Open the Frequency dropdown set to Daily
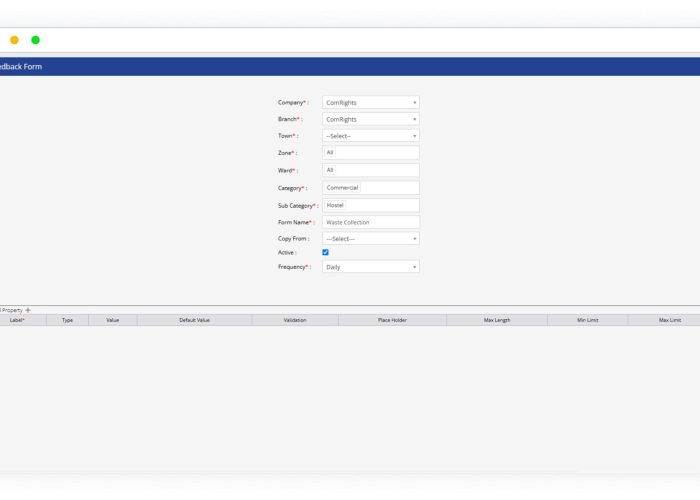The height and width of the screenshot is (500, 700). tap(370, 267)
